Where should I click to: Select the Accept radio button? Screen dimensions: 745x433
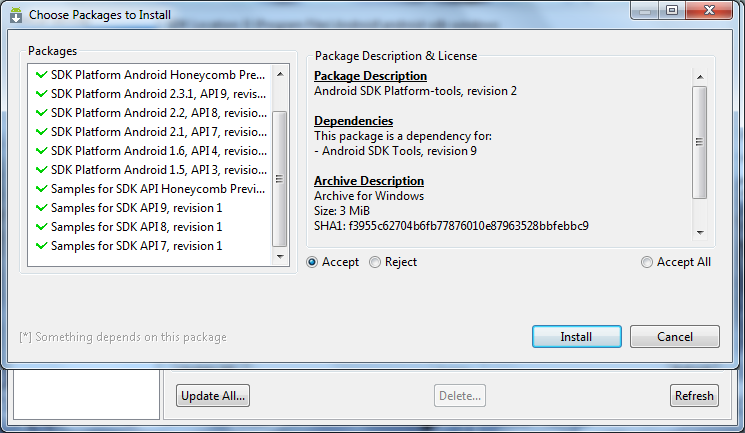coord(313,262)
